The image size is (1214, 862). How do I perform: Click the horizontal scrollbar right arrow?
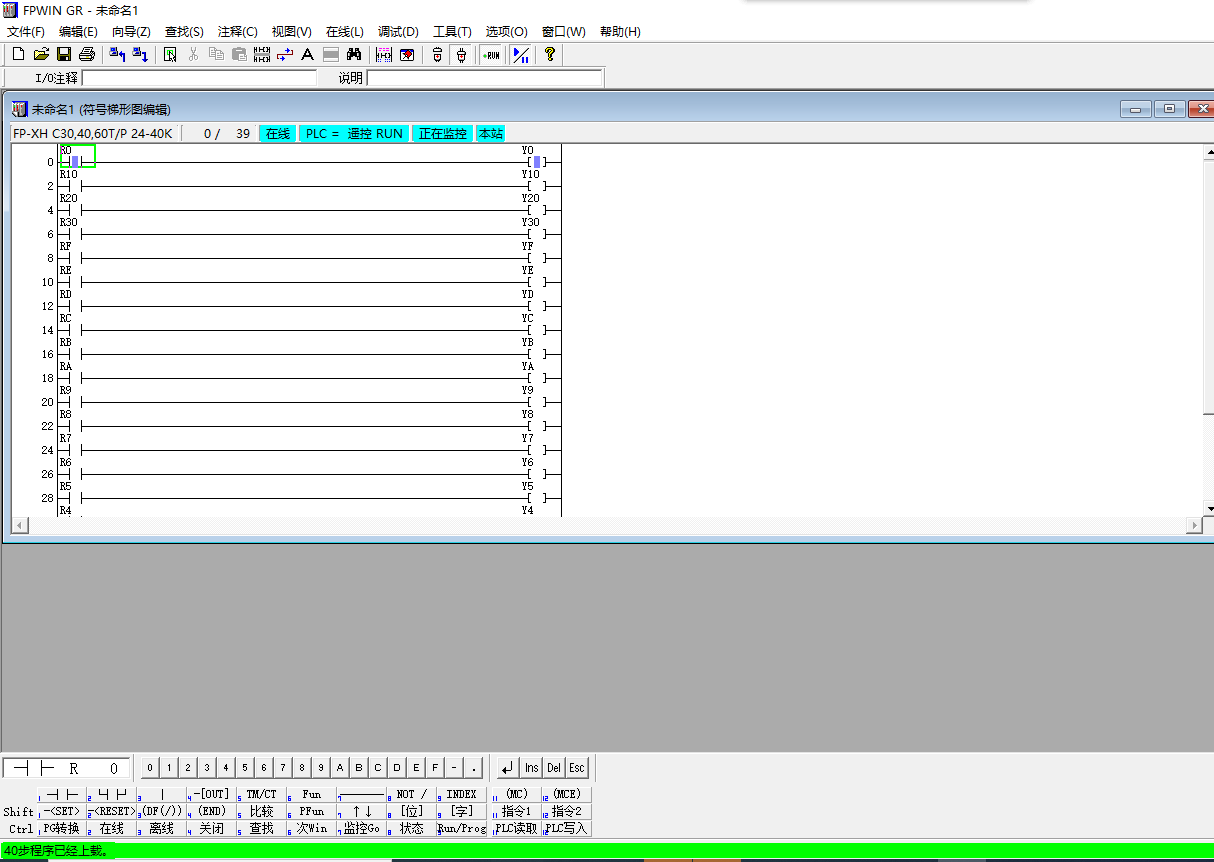1195,525
